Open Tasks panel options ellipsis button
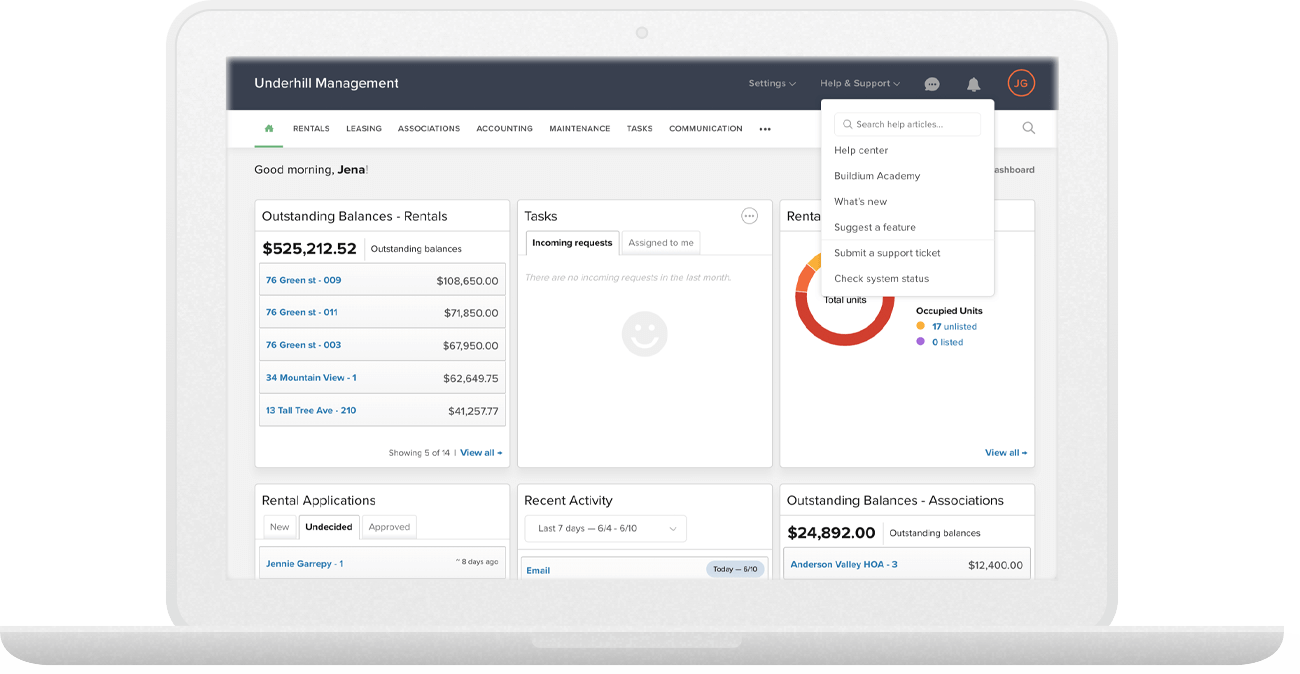 749,216
